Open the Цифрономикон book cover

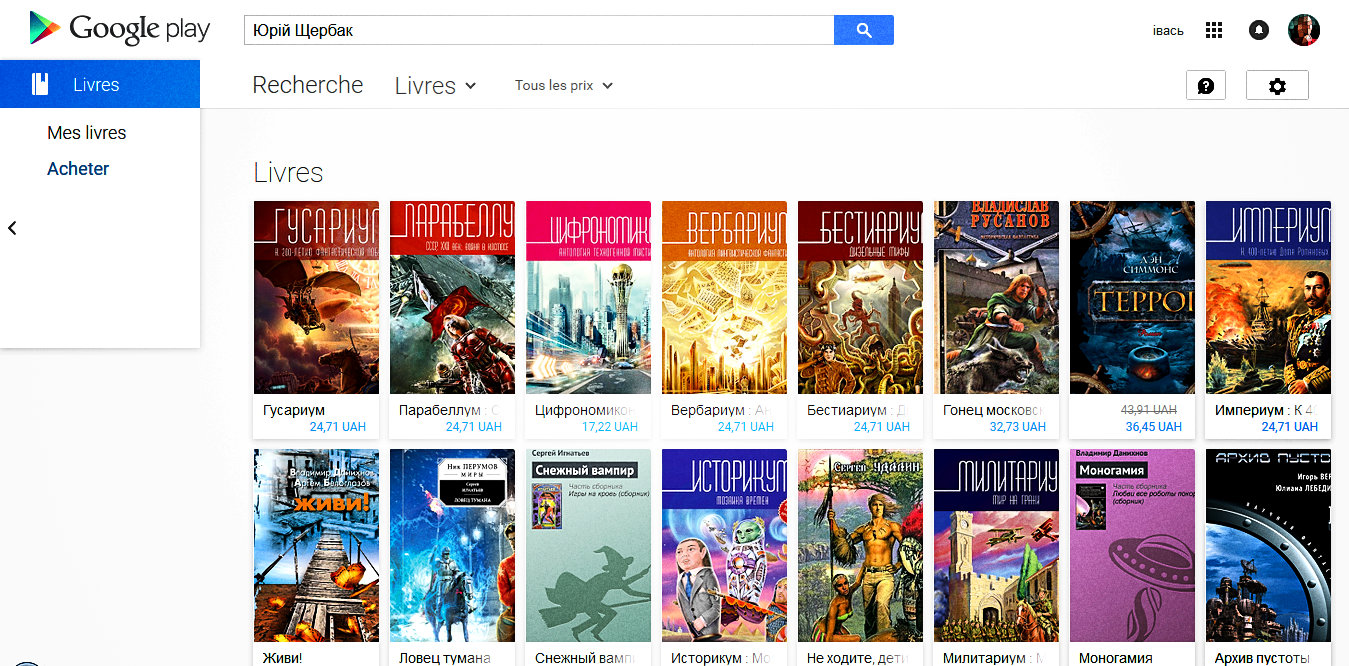[588, 297]
